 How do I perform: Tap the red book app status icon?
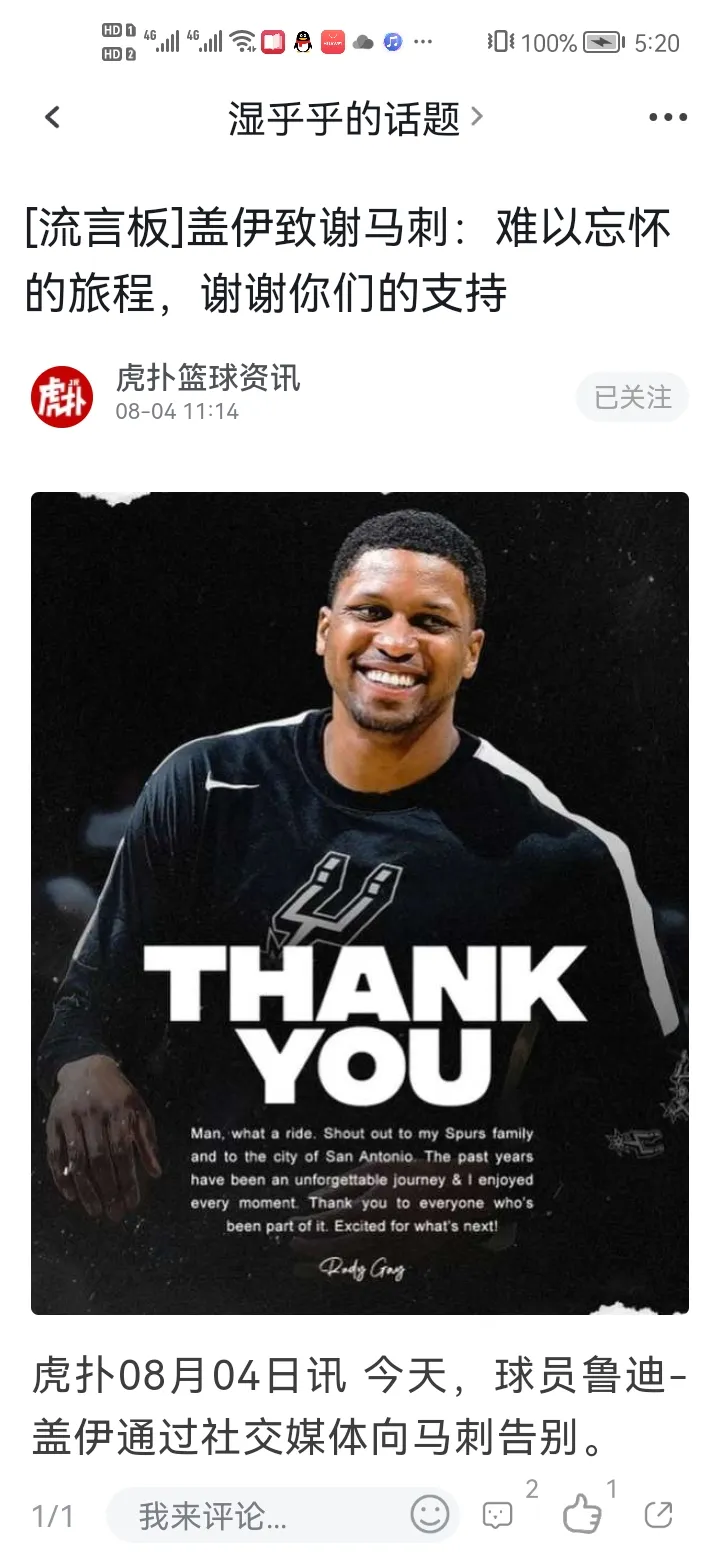[x=273, y=42]
